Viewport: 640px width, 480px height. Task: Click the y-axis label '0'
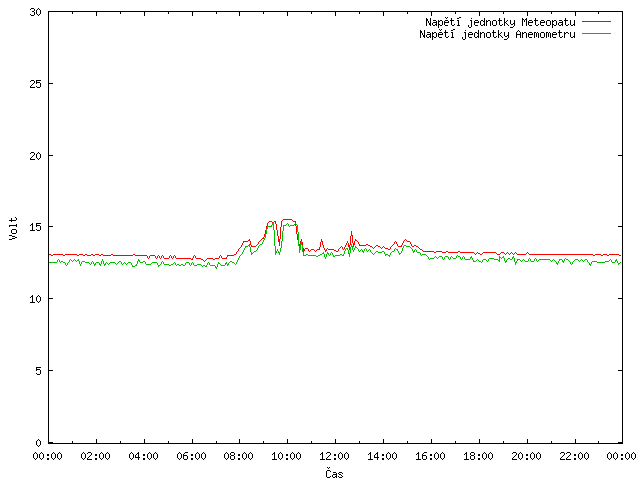[x=38, y=443]
